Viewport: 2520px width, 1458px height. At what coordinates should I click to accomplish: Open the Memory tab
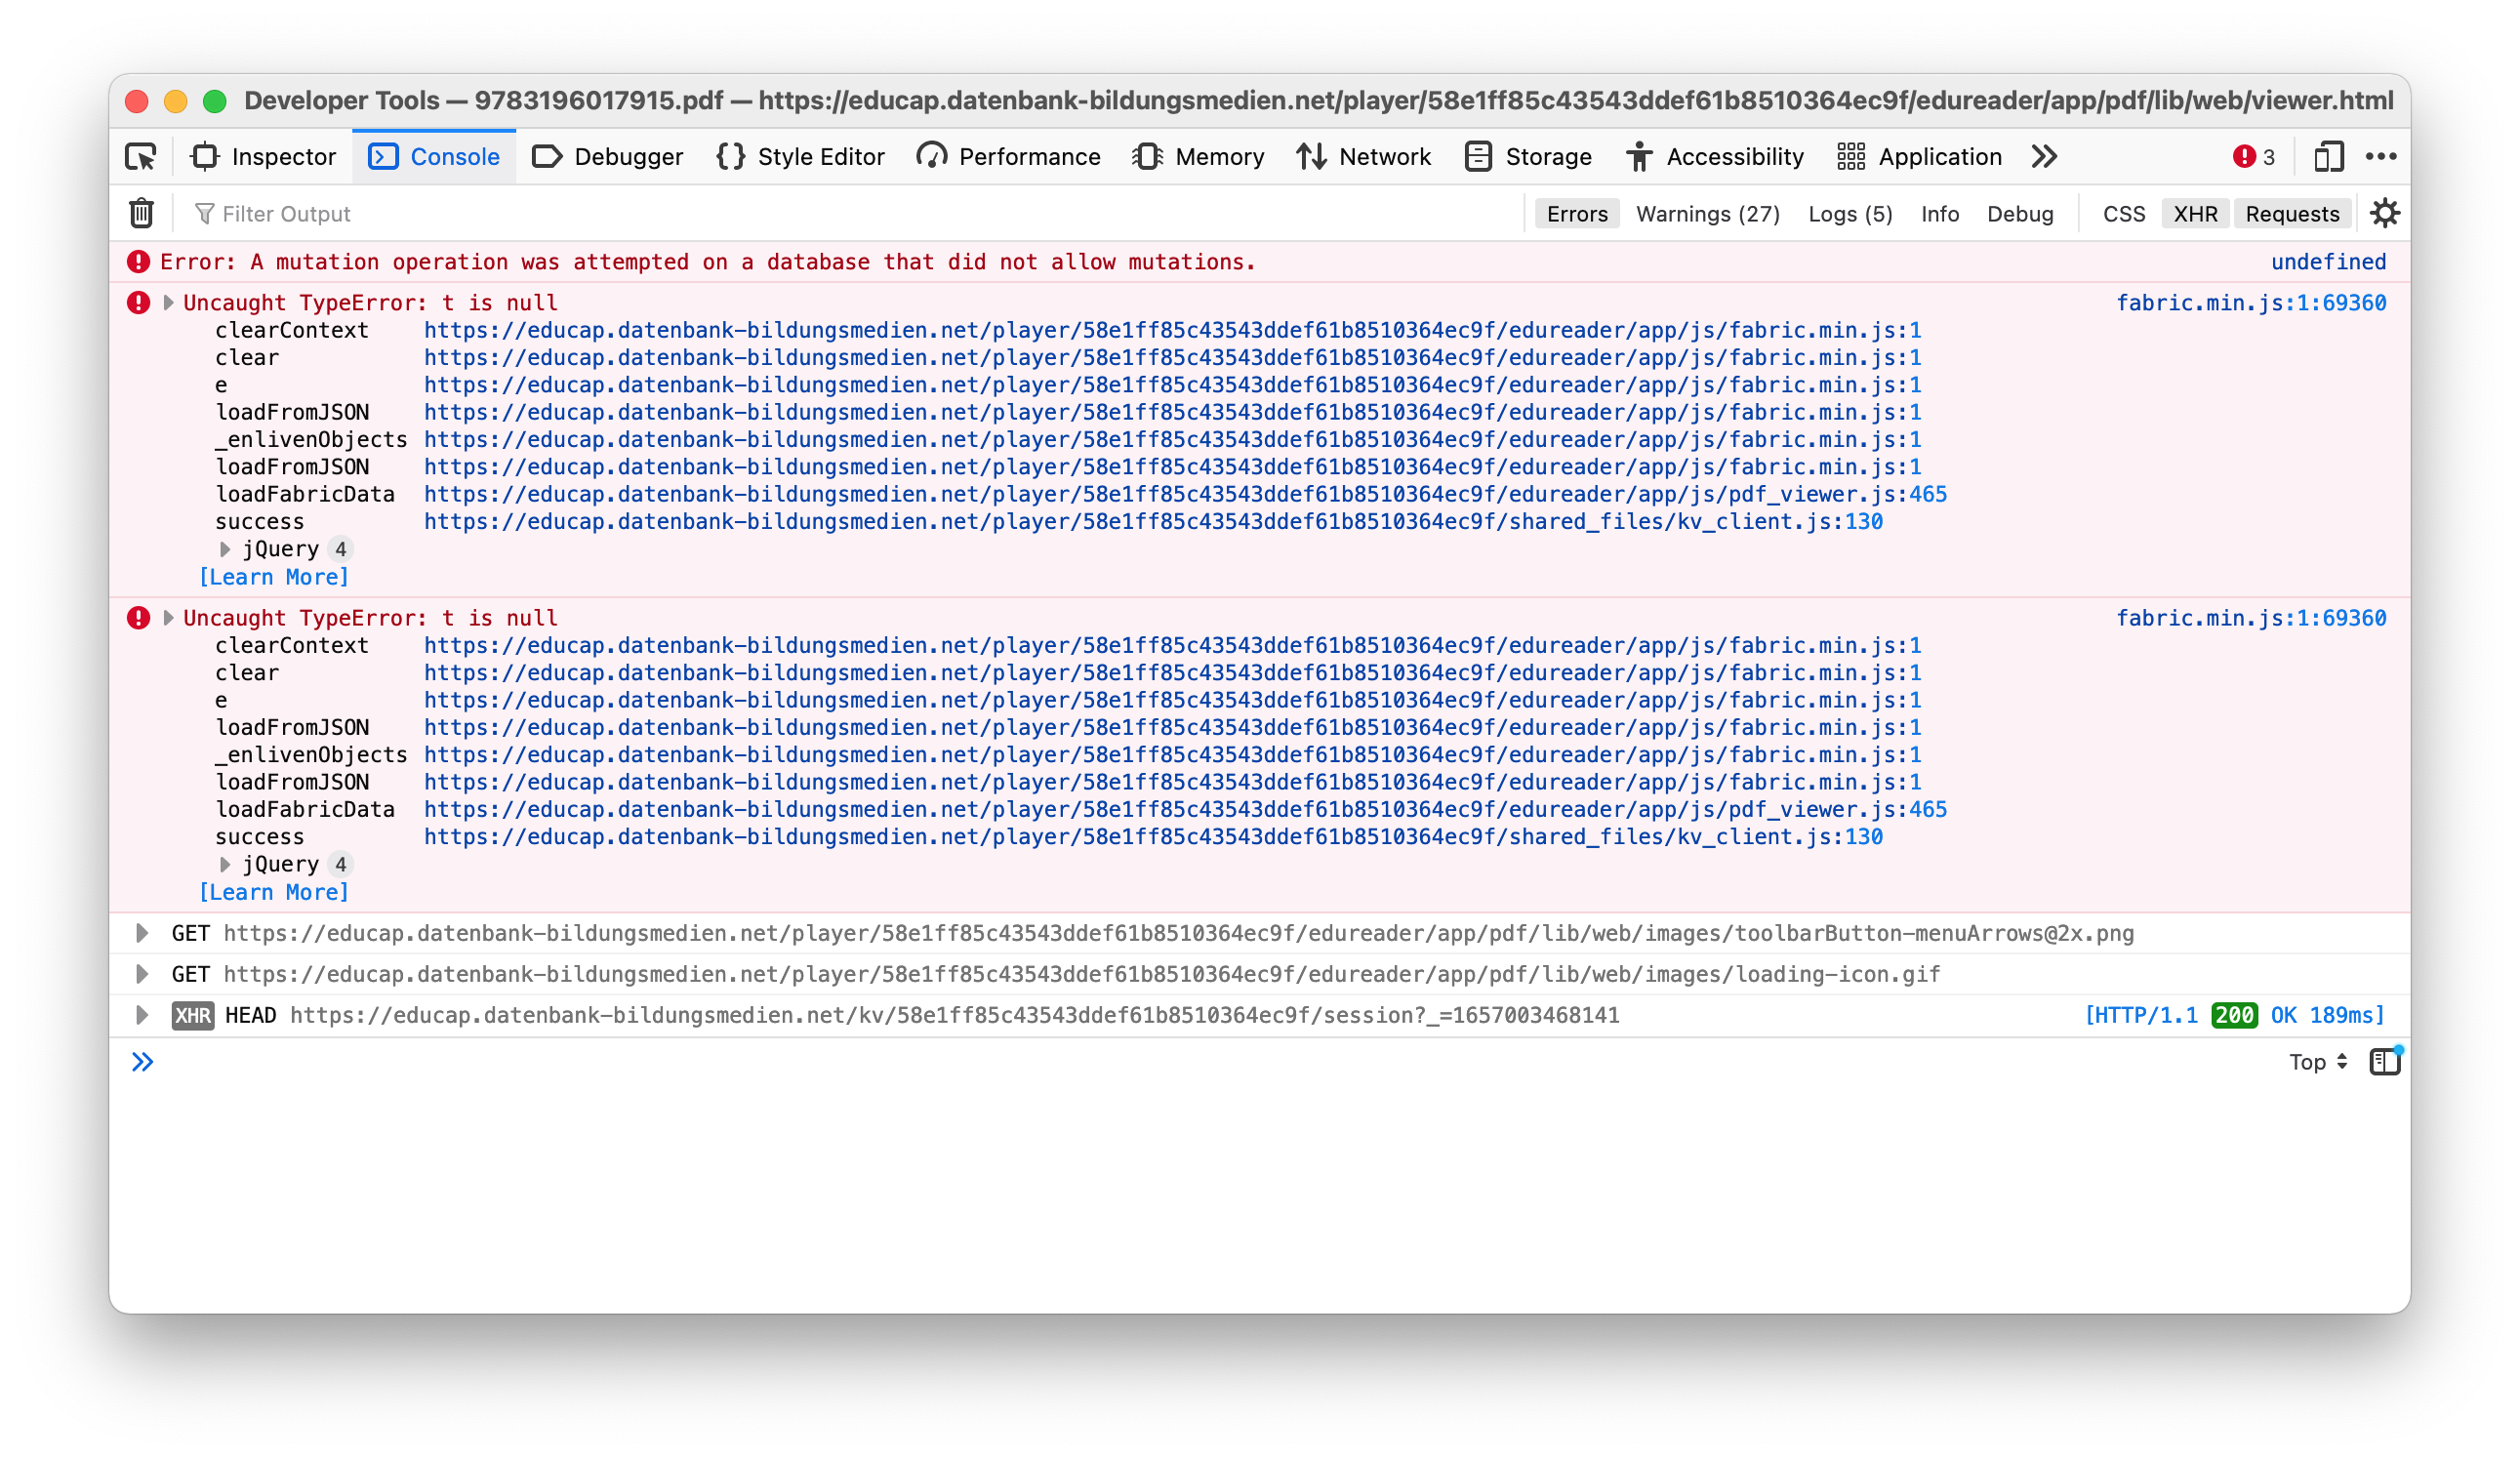1199,157
